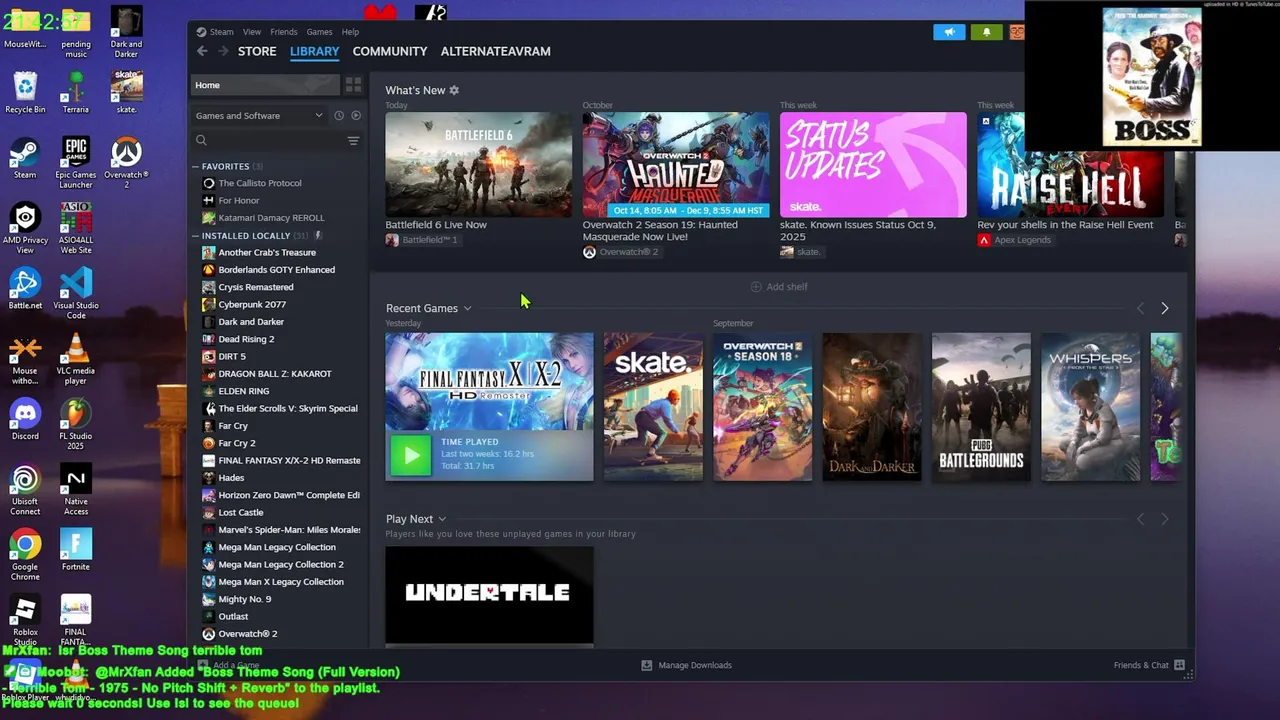The image size is (1280, 720).
Task: Select the Google Chrome desktop icon
Action: click(x=25, y=555)
